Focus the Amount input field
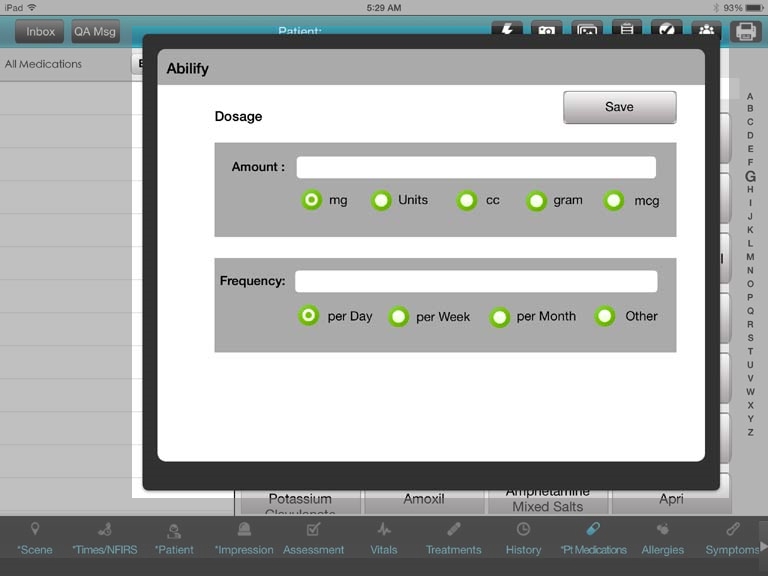Viewport: 768px width, 576px height. (x=476, y=167)
